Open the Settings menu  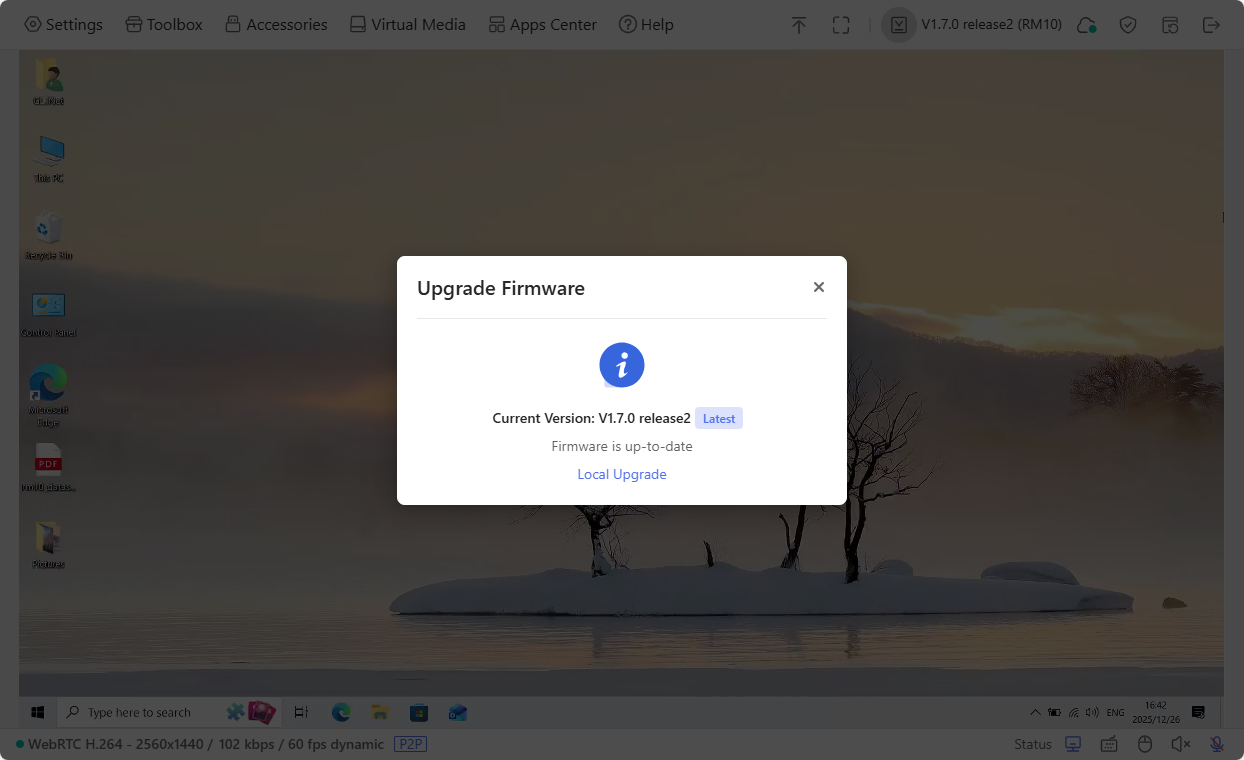[x=63, y=24]
